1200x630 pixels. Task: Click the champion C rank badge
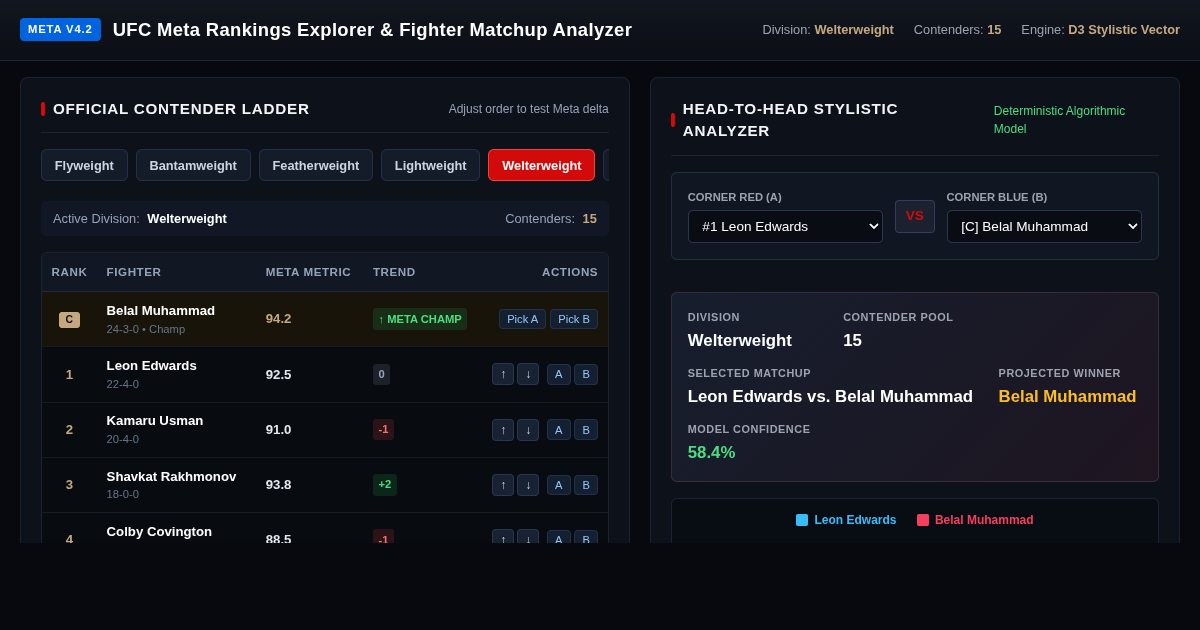pos(69,320)
